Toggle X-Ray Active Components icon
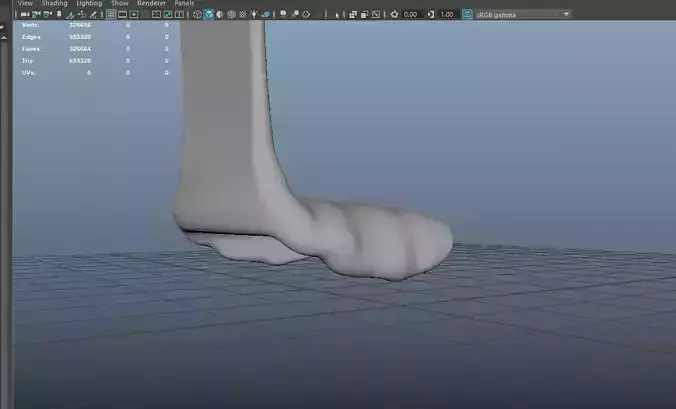The height and width of the screenshot is (409, 676). (364, 14)
